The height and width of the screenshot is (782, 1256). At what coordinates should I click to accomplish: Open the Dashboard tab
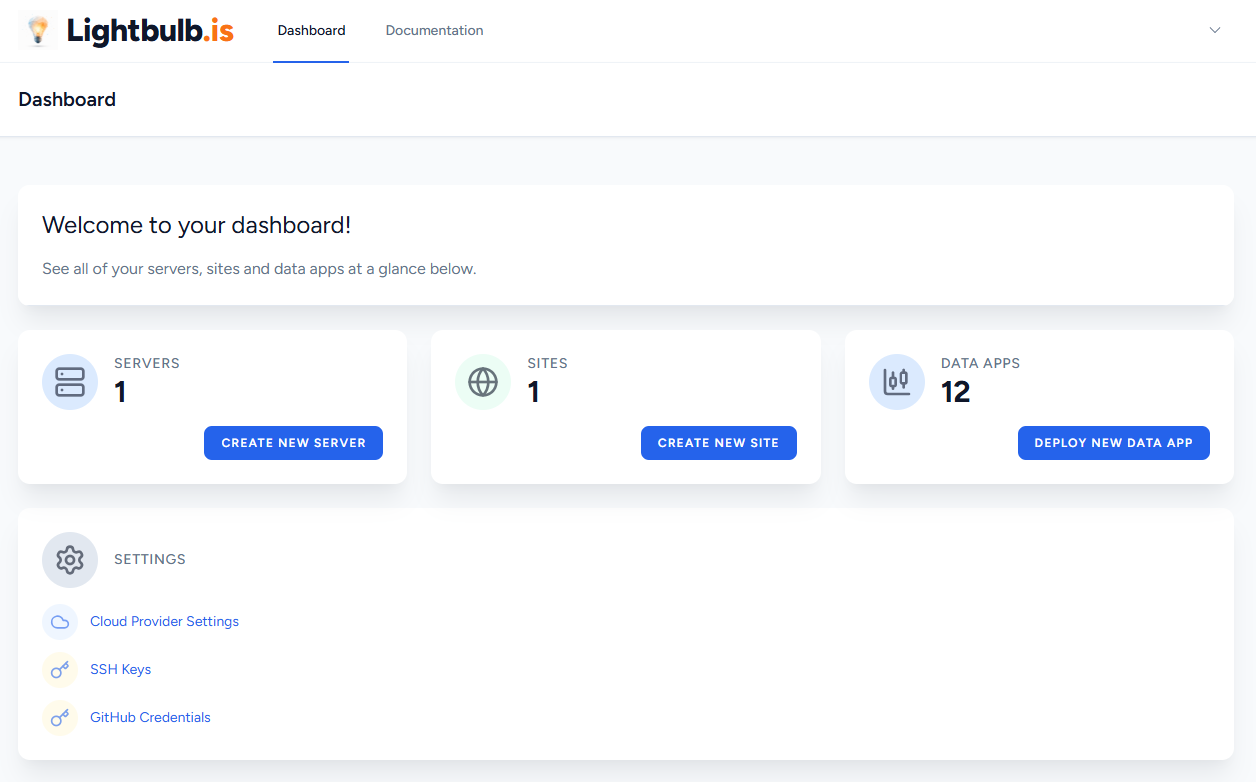click(x=311, y=31)
